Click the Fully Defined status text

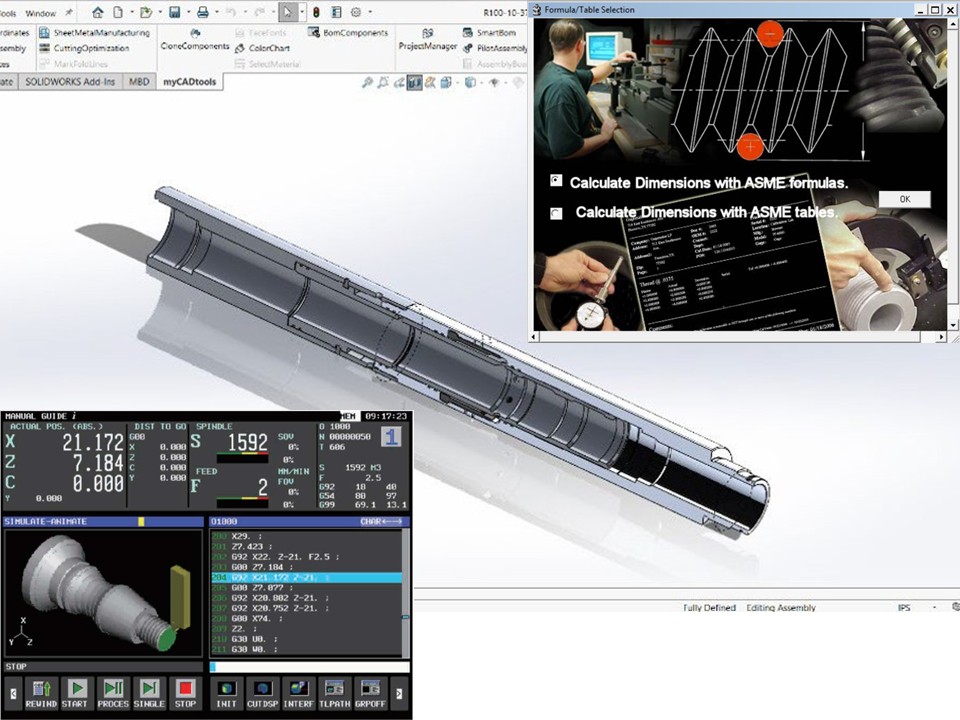pyautogui.click(x=710, y=607)
